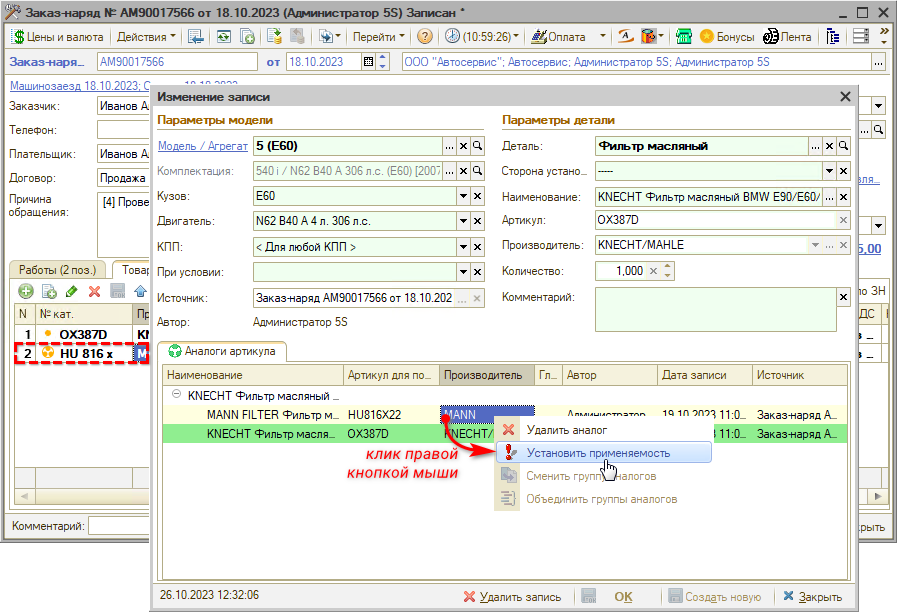
Task: Choose Объединить группы аналогов menu entry
Action: 604,499
